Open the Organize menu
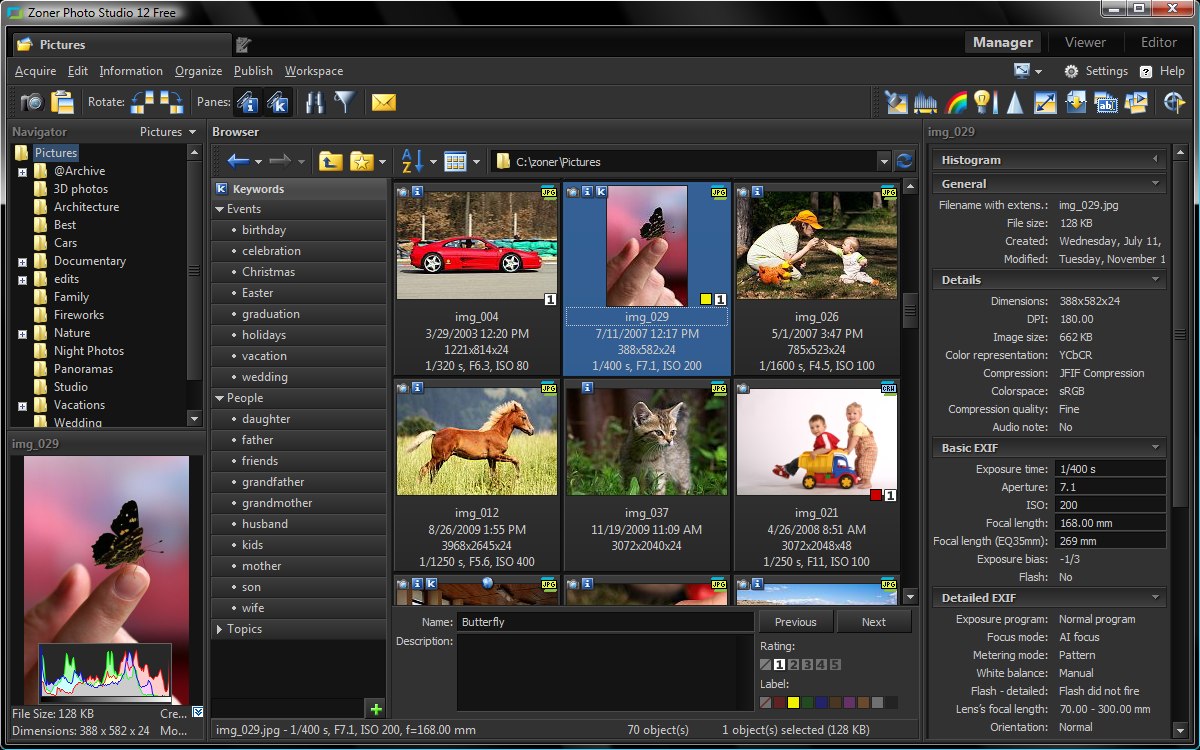The width and height of the screenshot is (1200, 750). [198, 71]
